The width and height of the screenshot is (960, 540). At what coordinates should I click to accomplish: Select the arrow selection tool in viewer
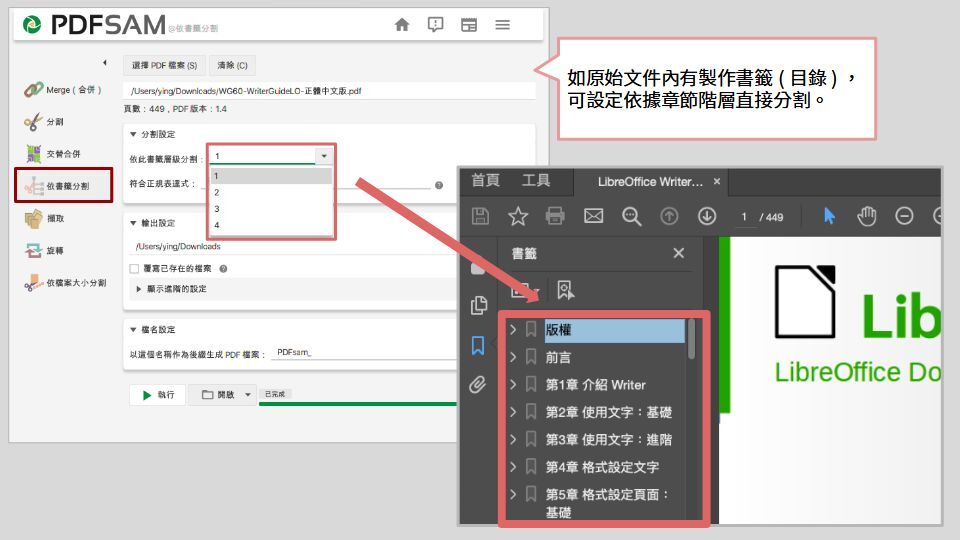tap(829, 216)
